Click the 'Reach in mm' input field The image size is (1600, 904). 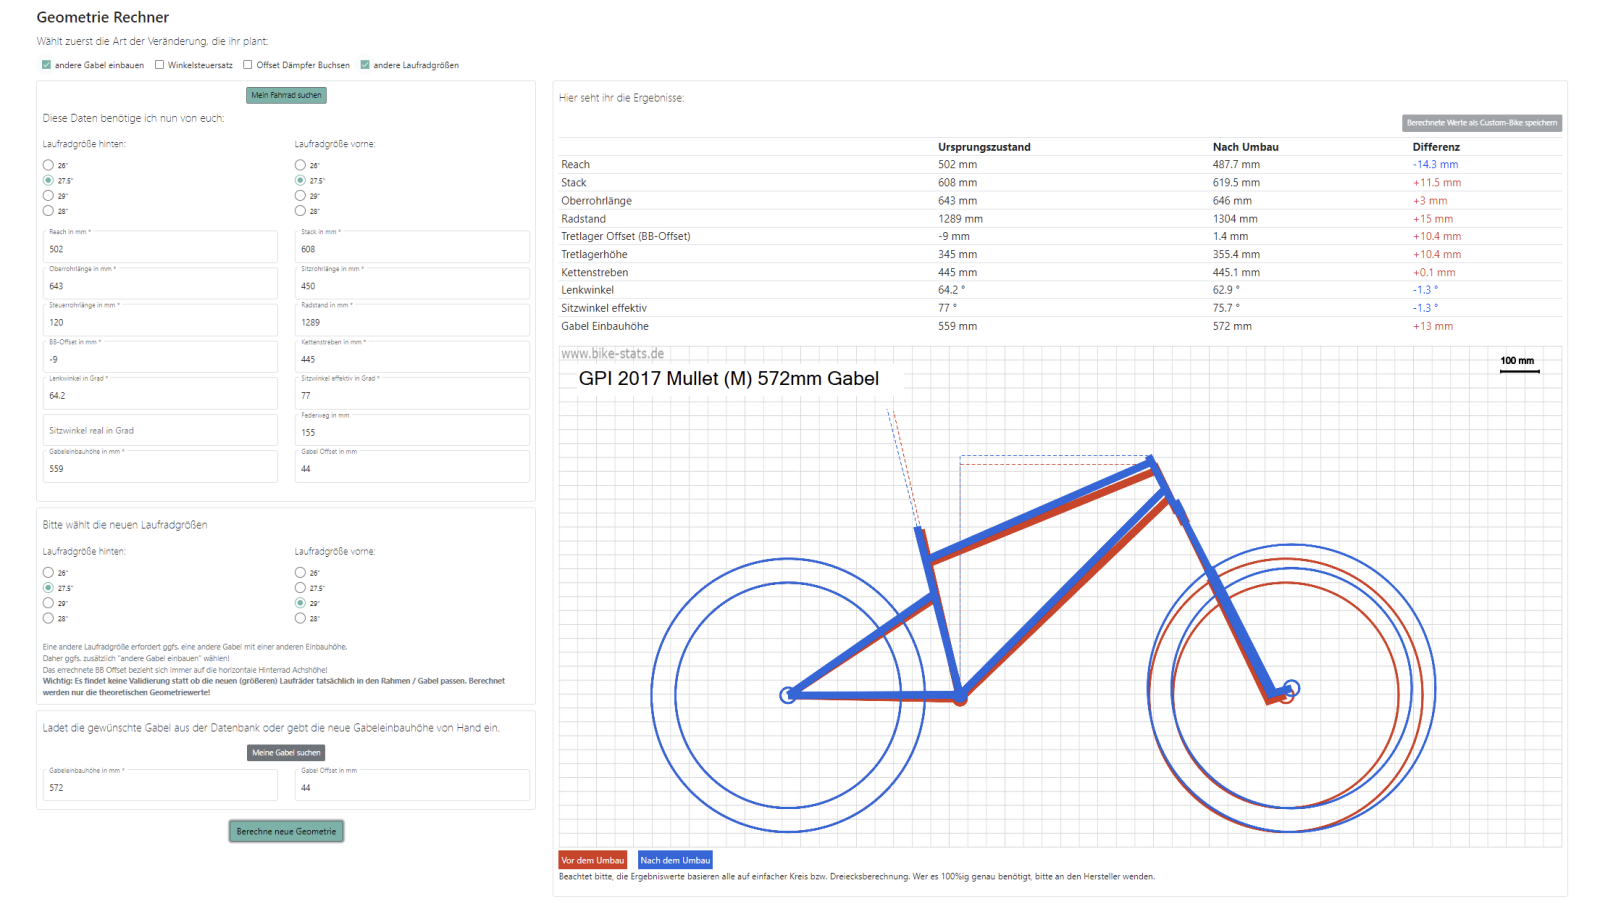(160, 248)
